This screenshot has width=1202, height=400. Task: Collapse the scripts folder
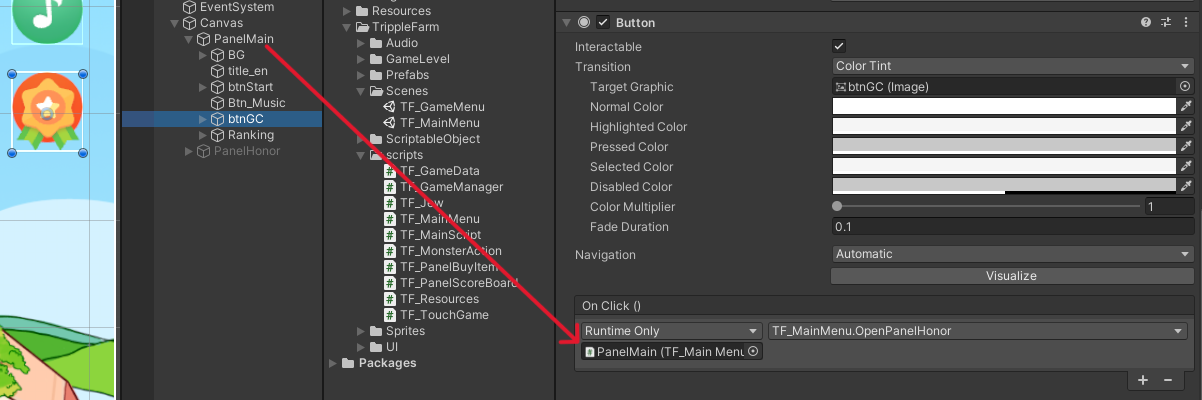(x=361, y=155)
